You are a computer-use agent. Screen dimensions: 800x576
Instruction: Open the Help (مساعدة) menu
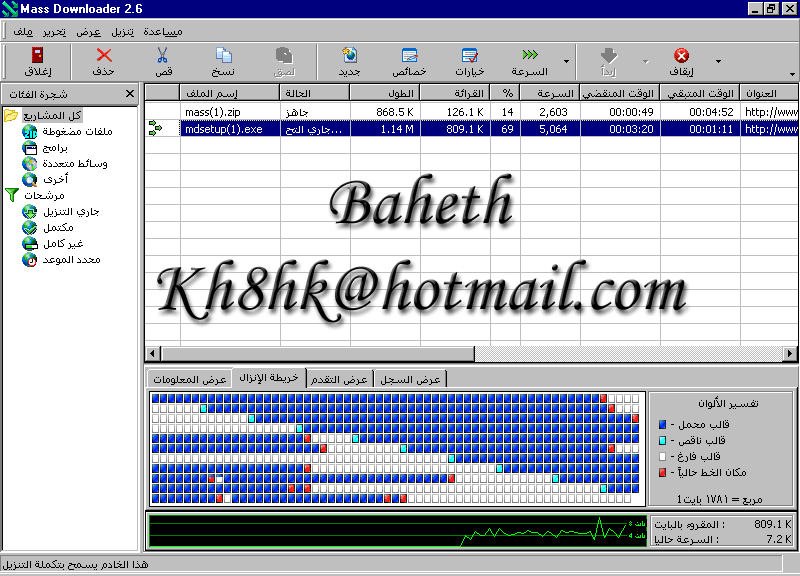(x=163, y=32)
